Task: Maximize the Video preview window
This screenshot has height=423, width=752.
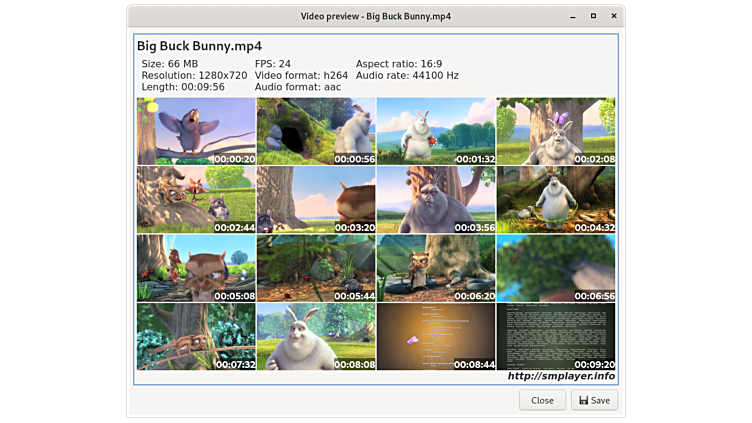Action: coord(593,16)
